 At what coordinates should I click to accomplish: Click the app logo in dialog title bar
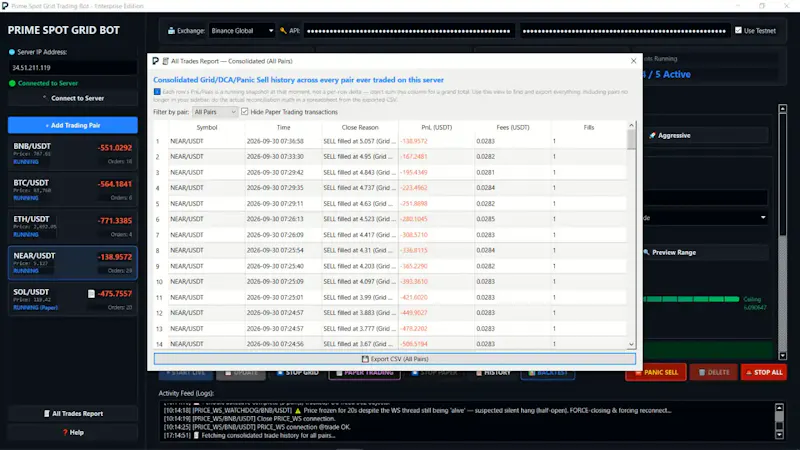pyautogui.click(x=156, y=61)
